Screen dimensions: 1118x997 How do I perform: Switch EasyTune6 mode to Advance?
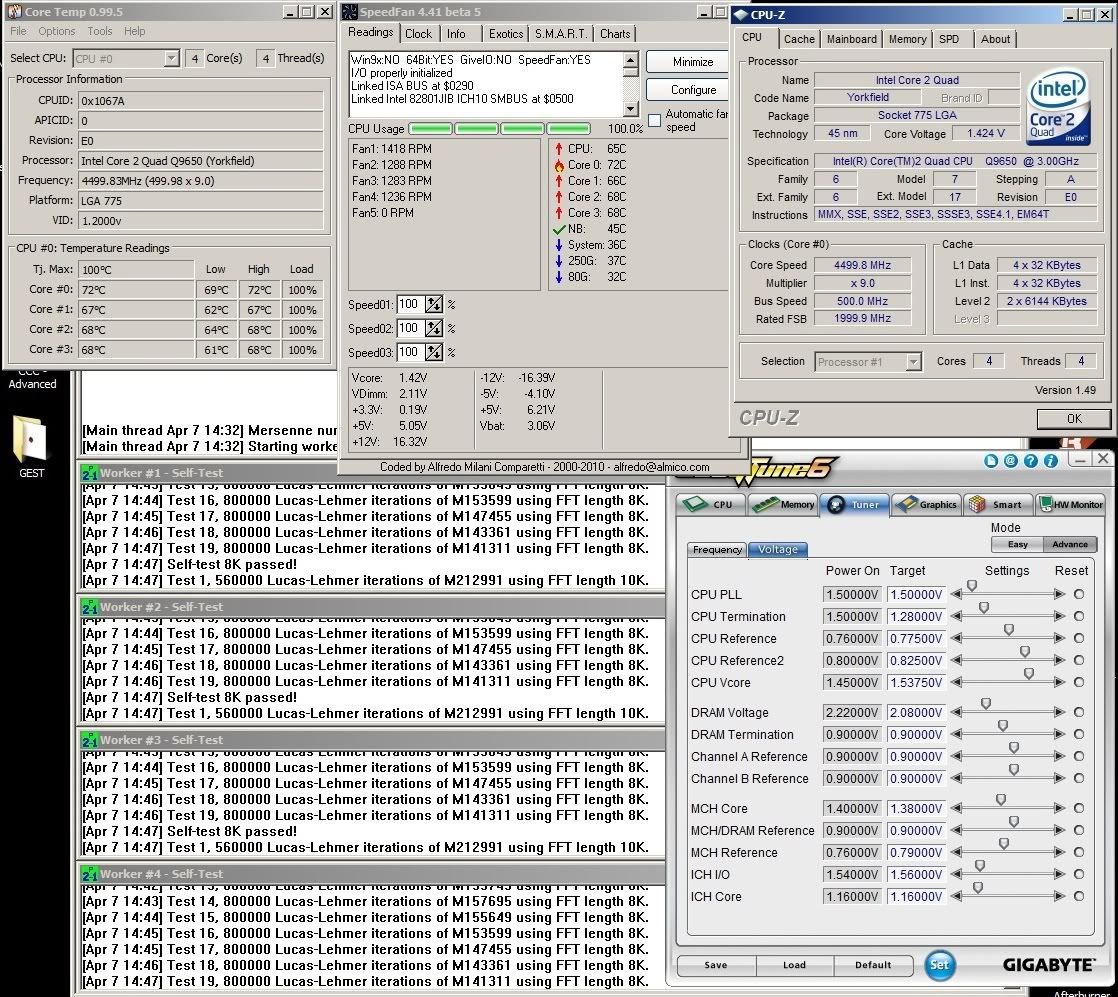coord(1070,544)
